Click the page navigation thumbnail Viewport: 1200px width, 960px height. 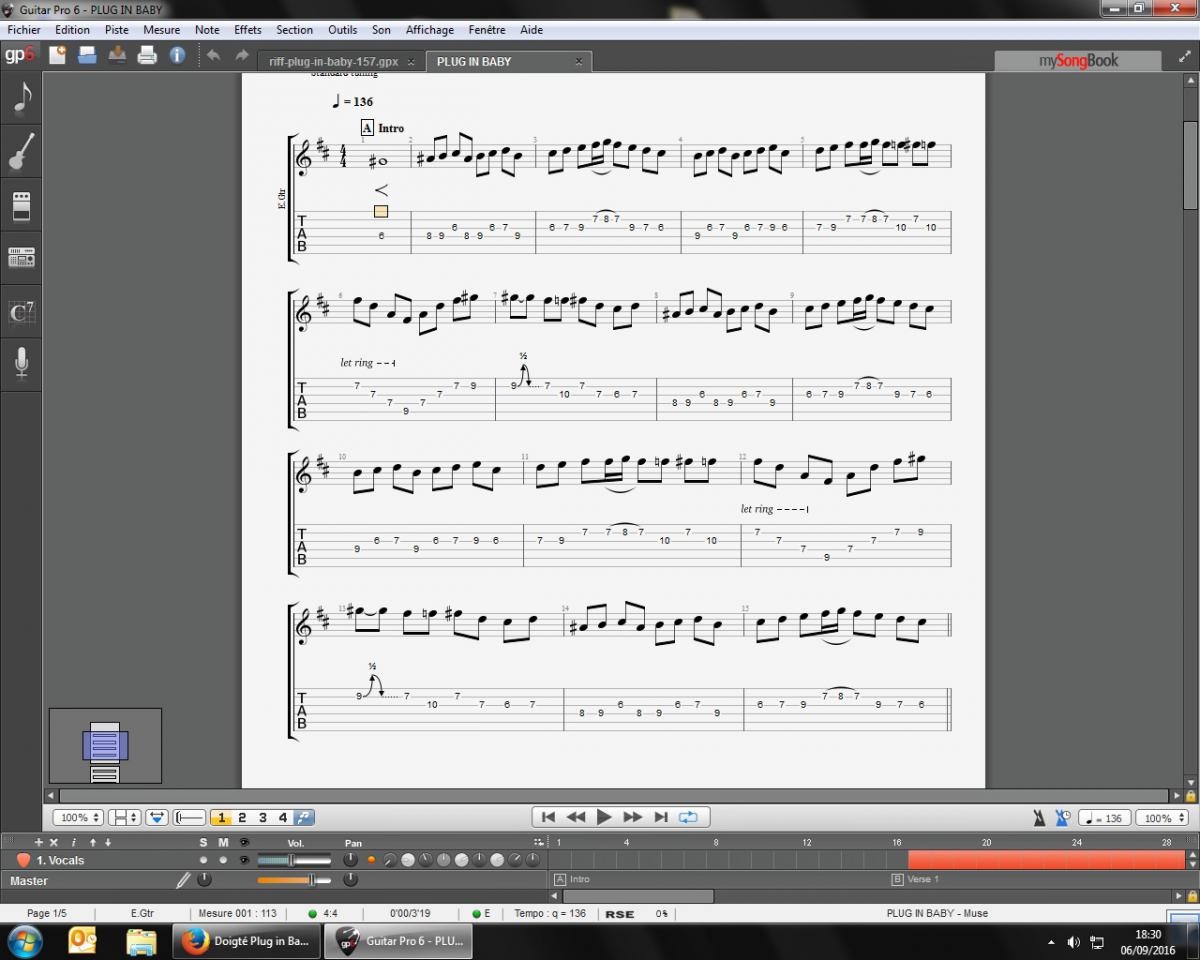[105, 746]
